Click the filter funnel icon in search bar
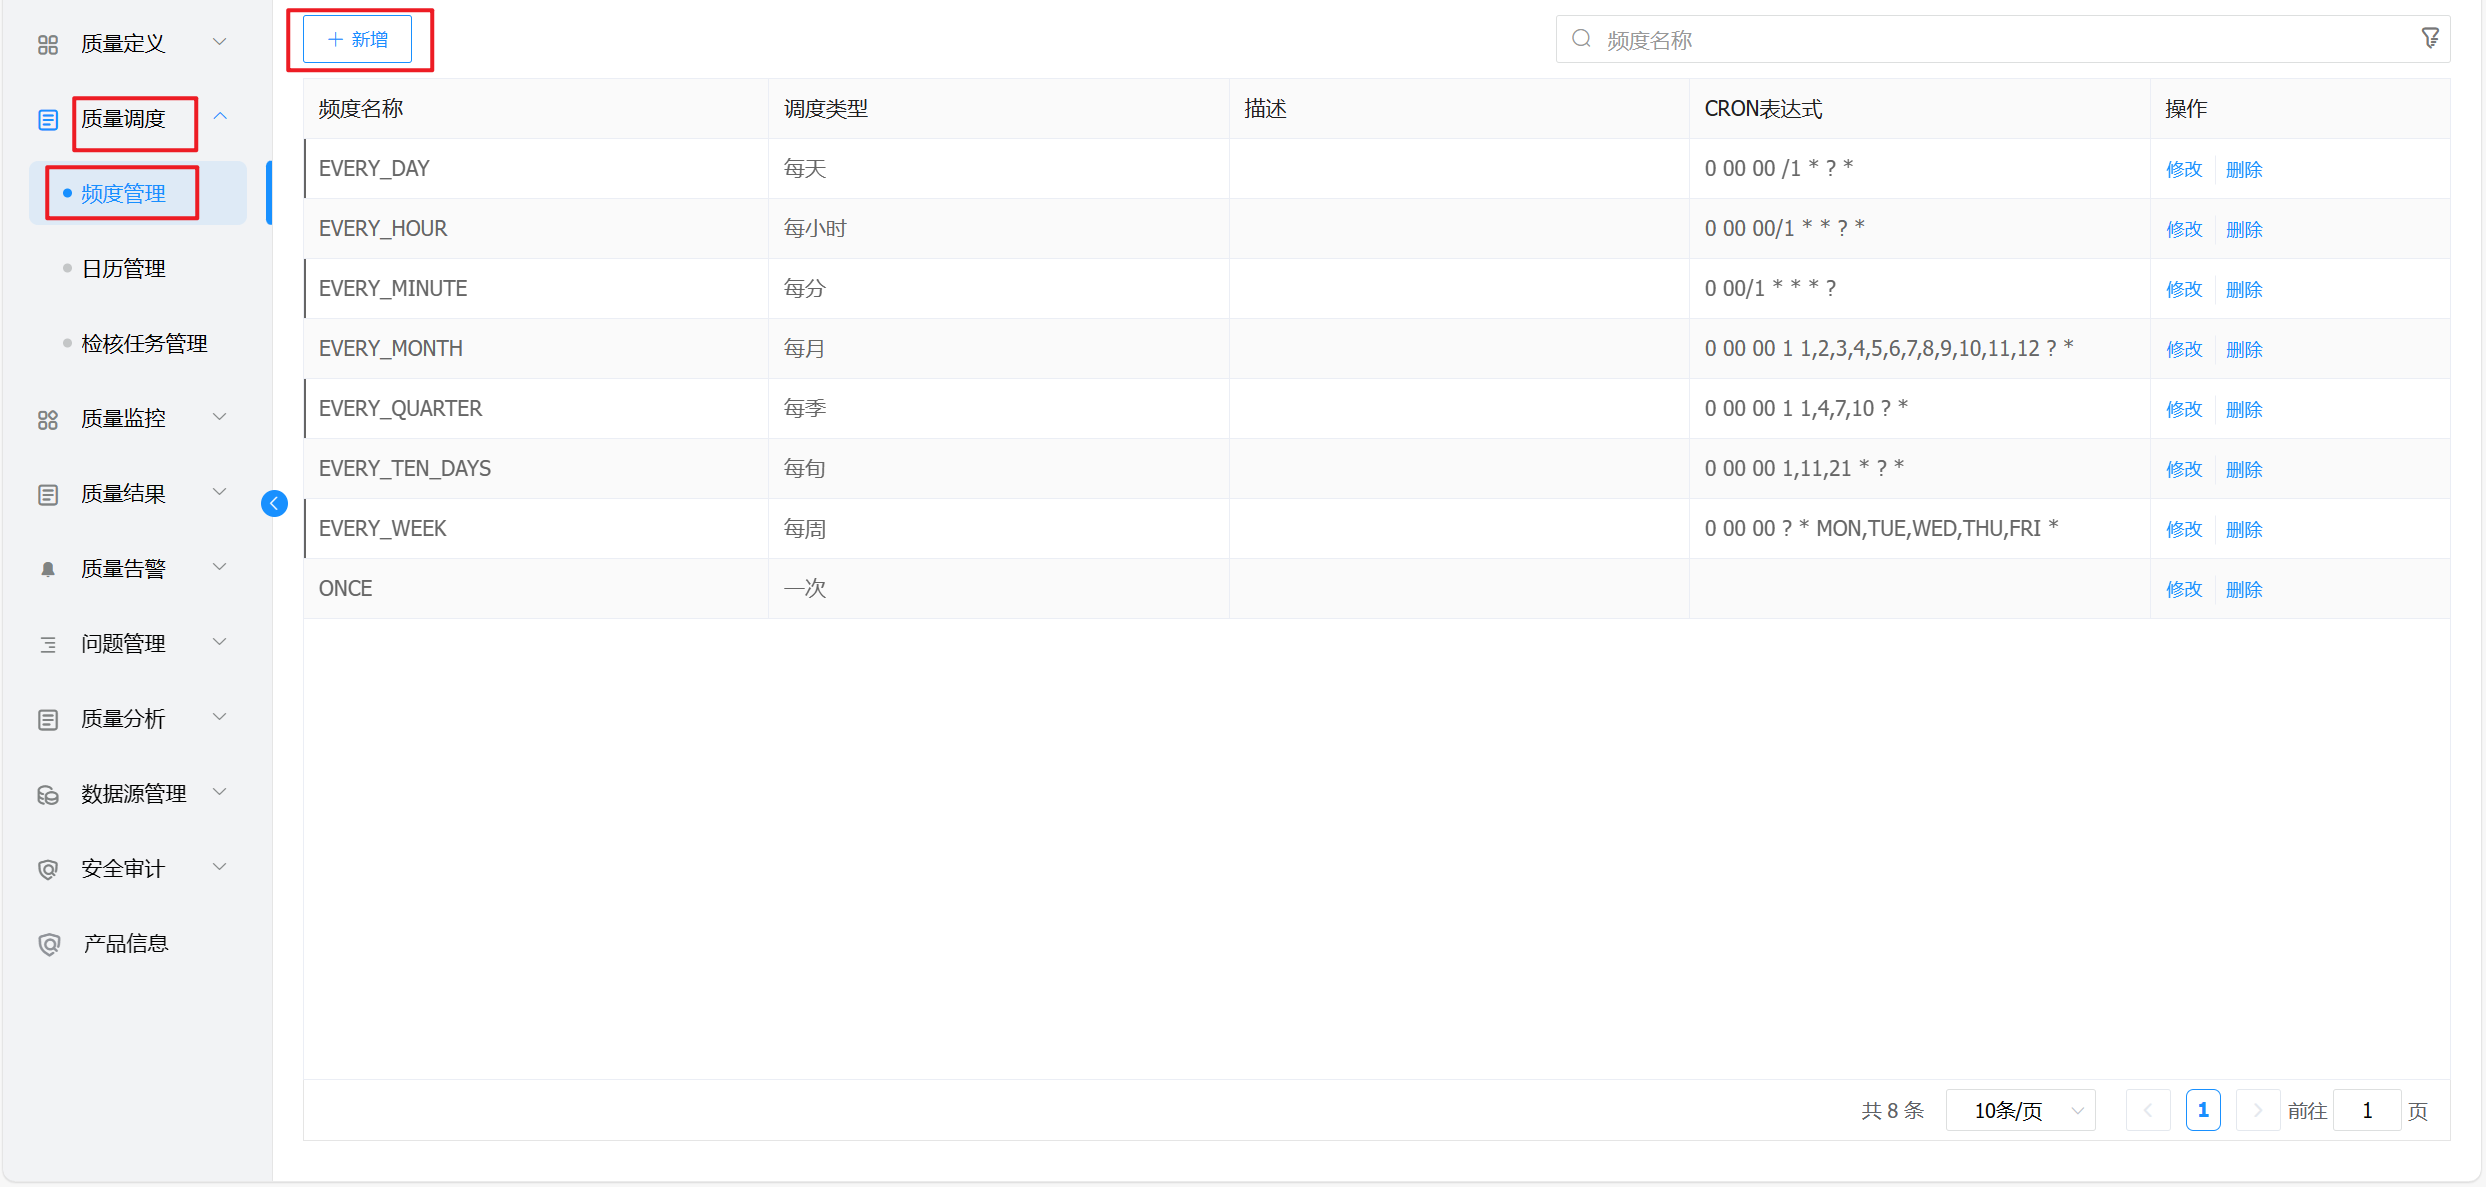Image resolution: width=2486 pixels, height=1187 pixels. (2430, 39)
